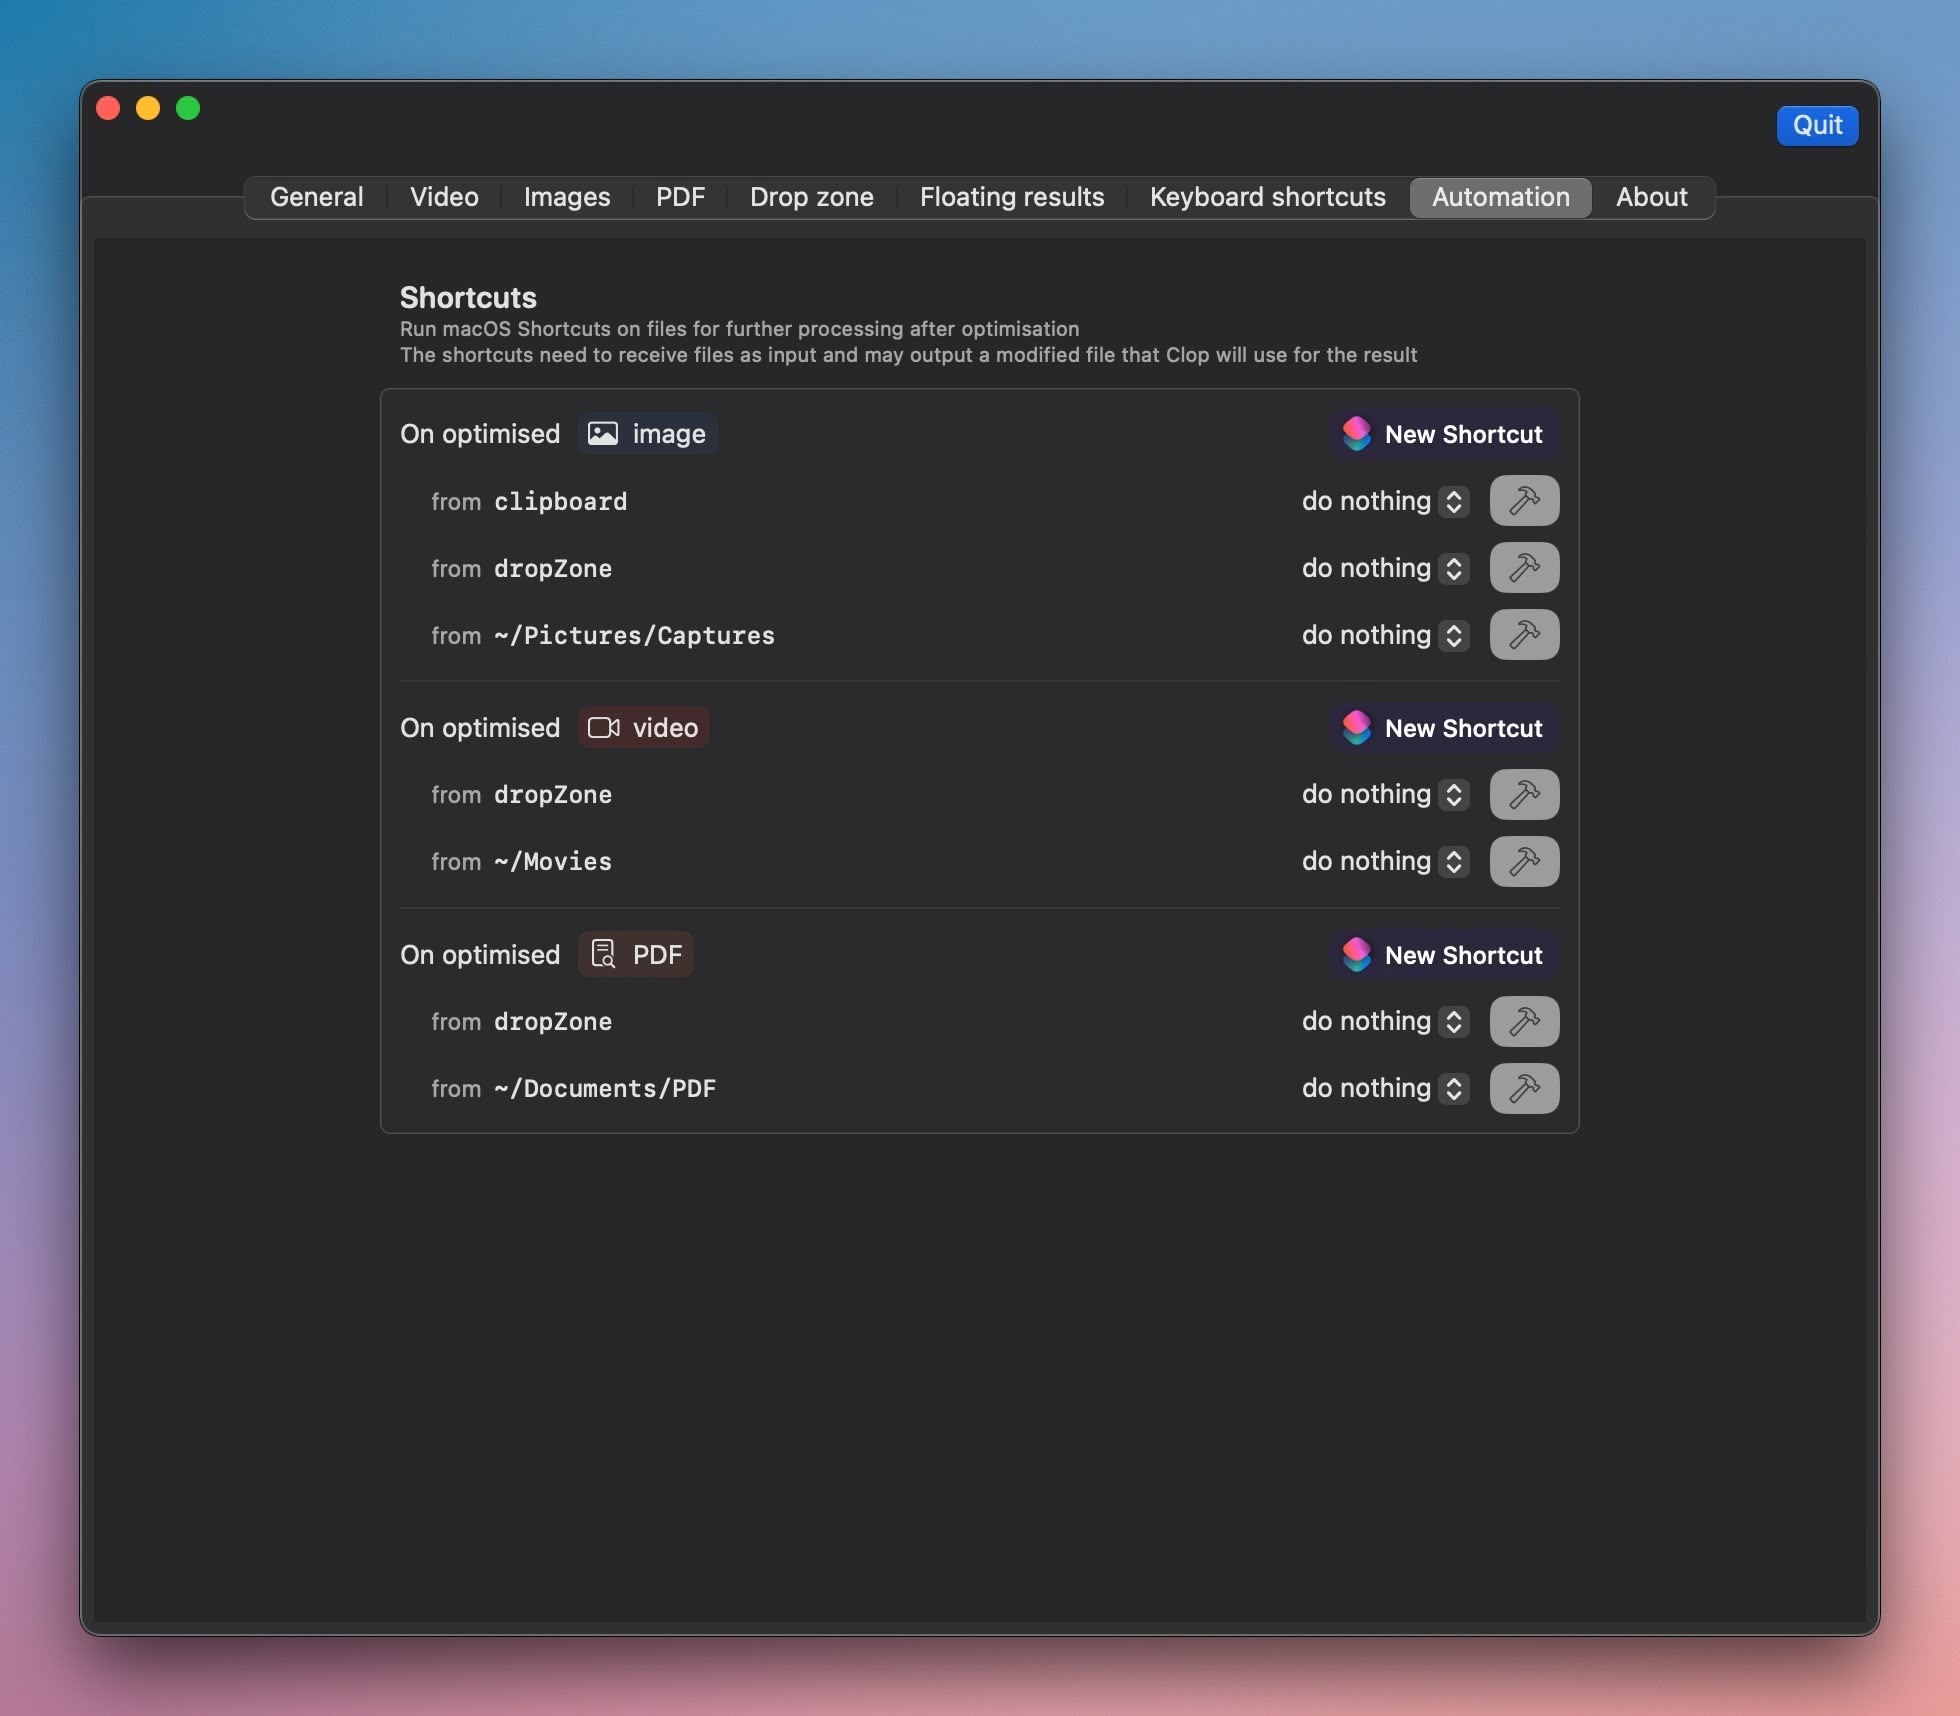Click the hammer icon for the PDF dropZone row
1960x1716 pixels.
coord(1523,1021)
